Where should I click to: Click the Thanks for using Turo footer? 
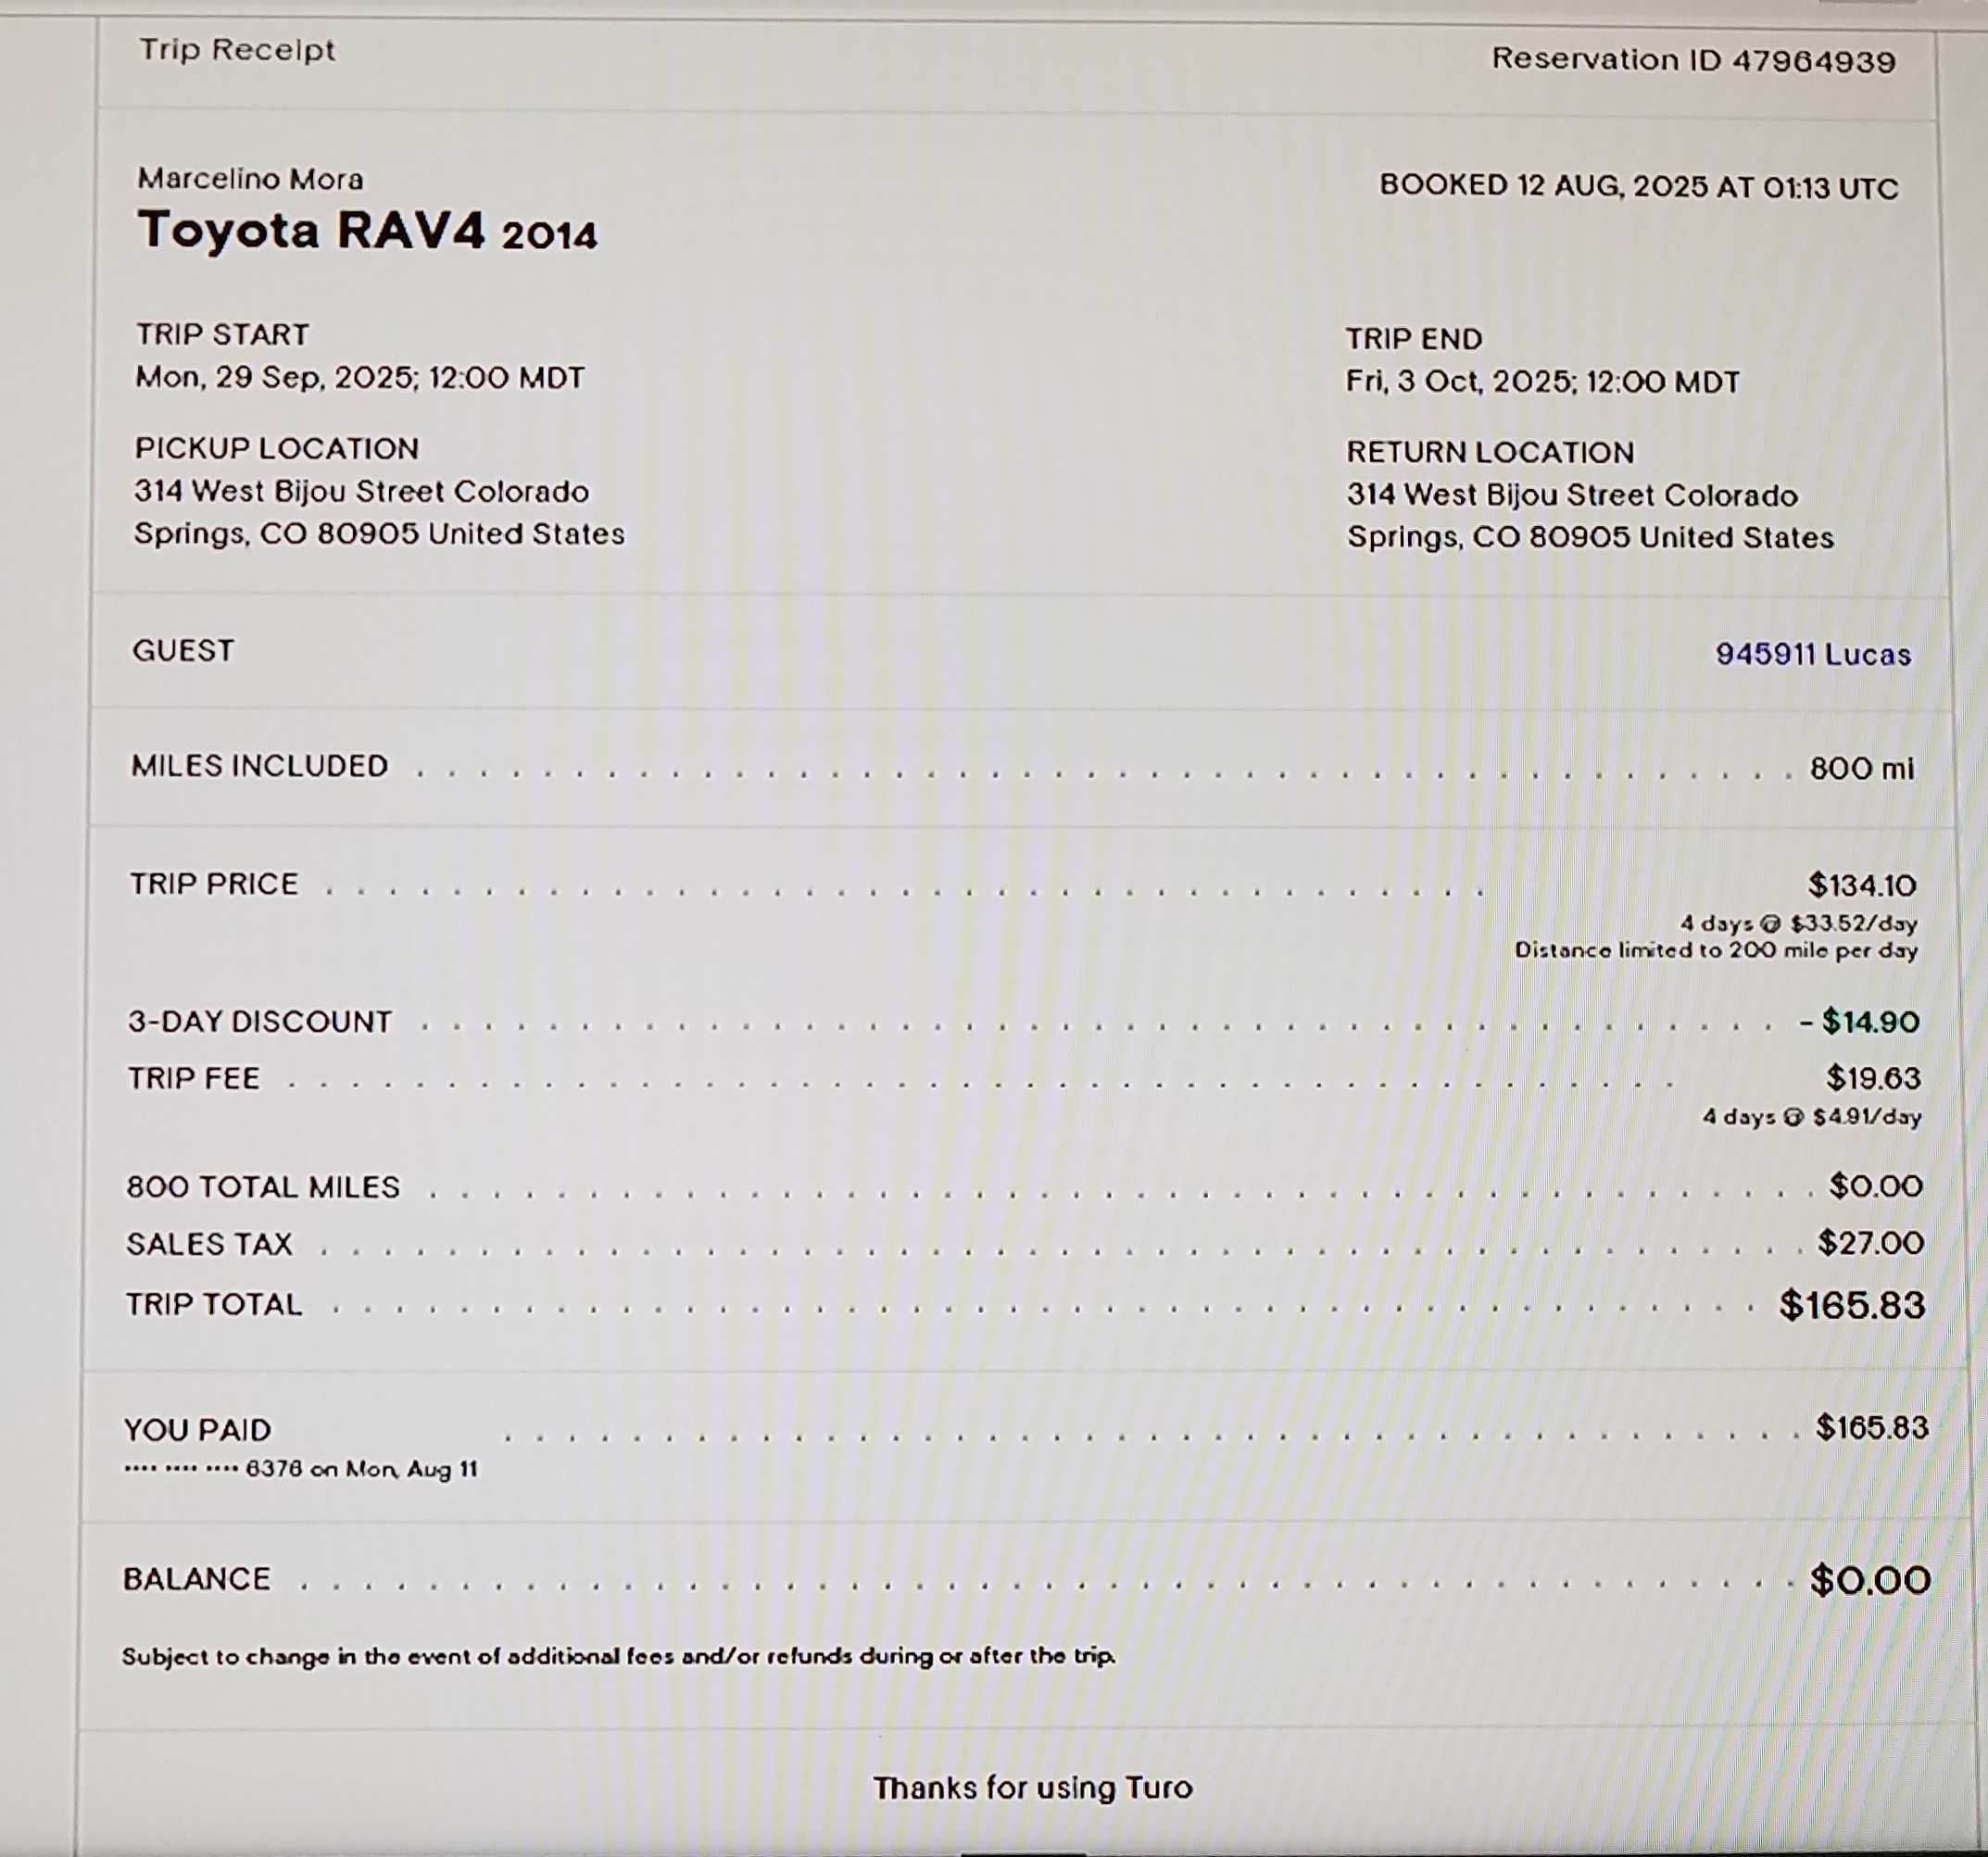click(1033, 1788)
